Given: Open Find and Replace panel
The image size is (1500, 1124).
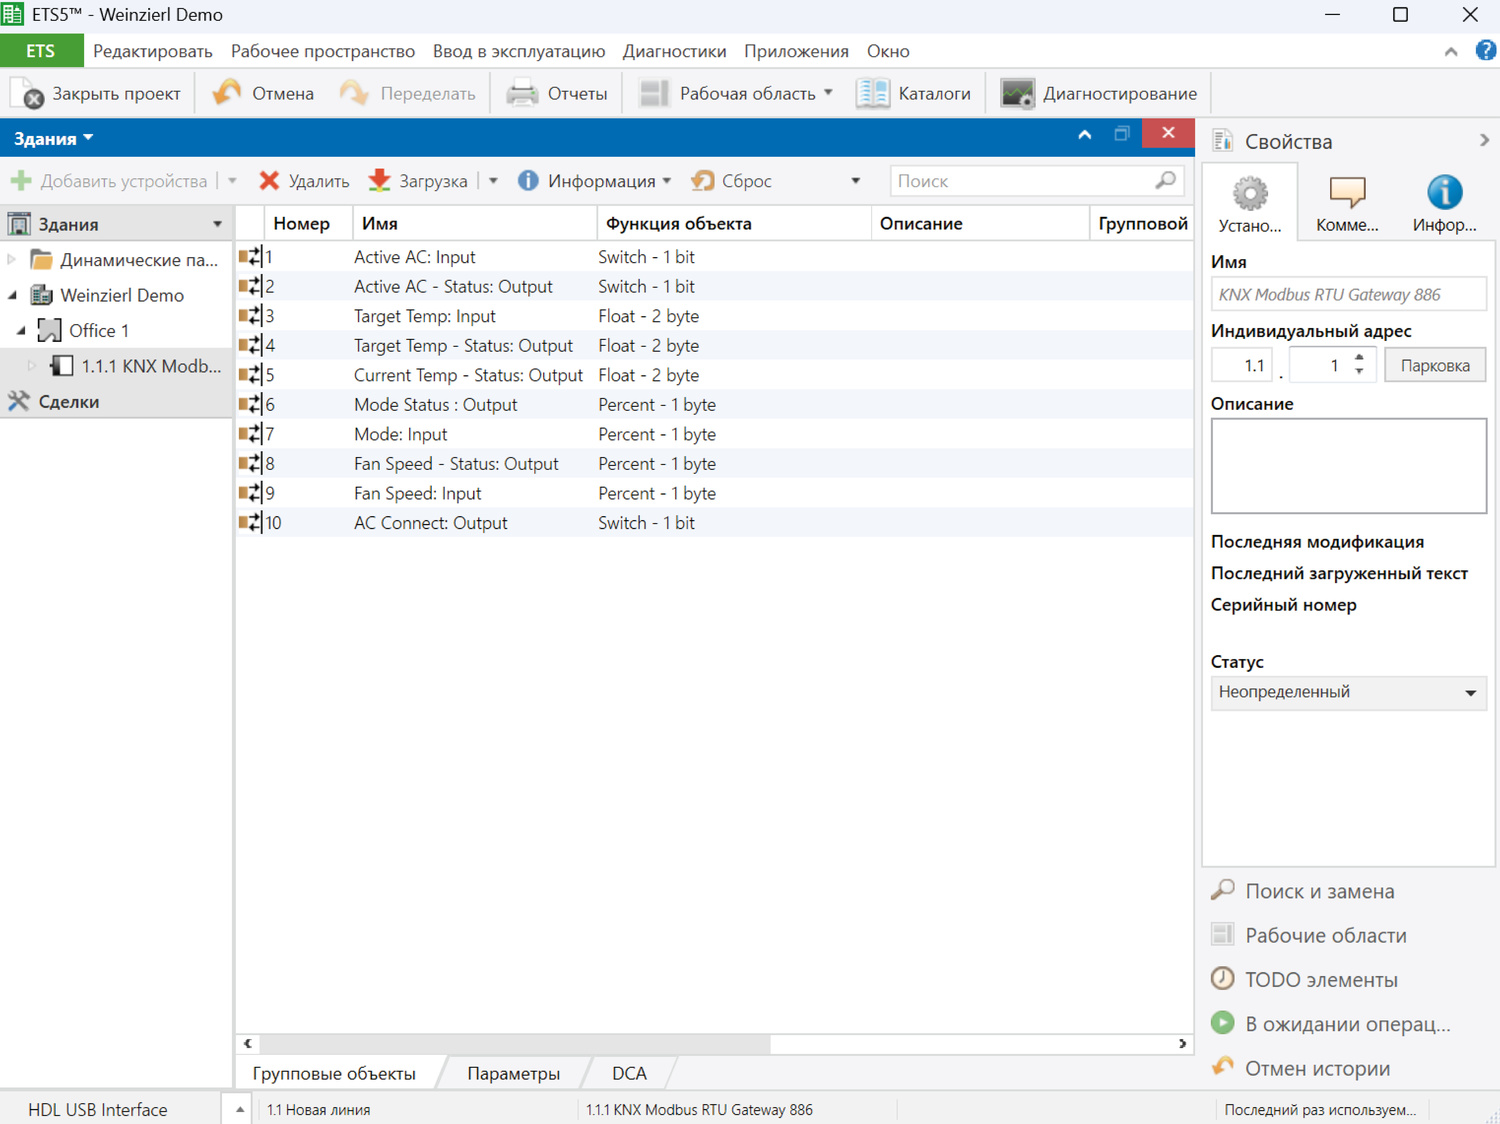Looking at the screenshot, I should (1318, 891).
